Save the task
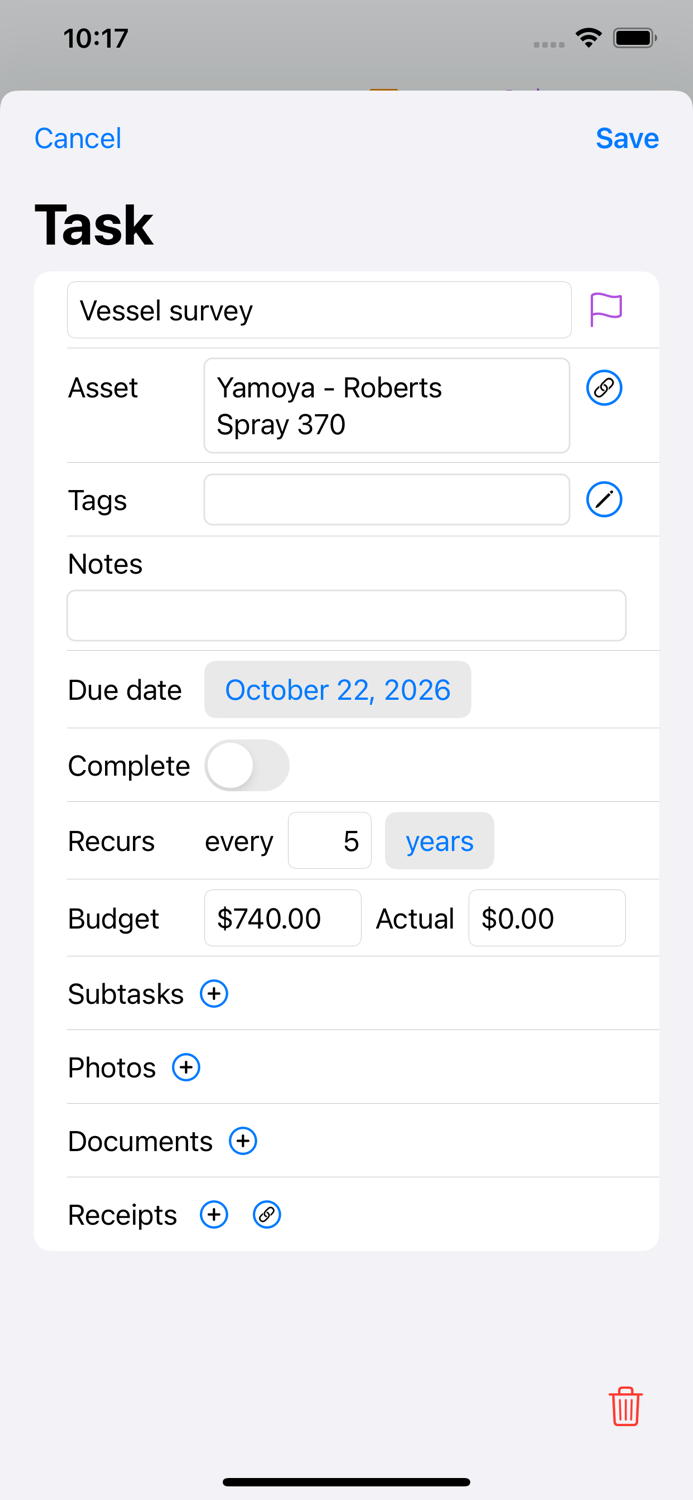The image size is (693, 1500). [627, 138]
